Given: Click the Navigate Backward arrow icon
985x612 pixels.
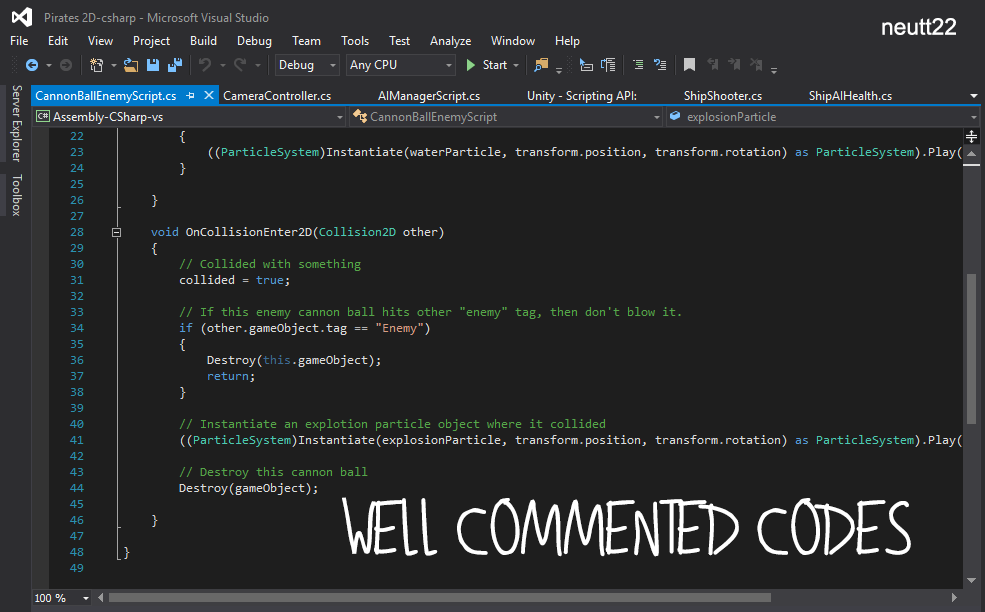Looking at the screenshot, I should (31, 65).
